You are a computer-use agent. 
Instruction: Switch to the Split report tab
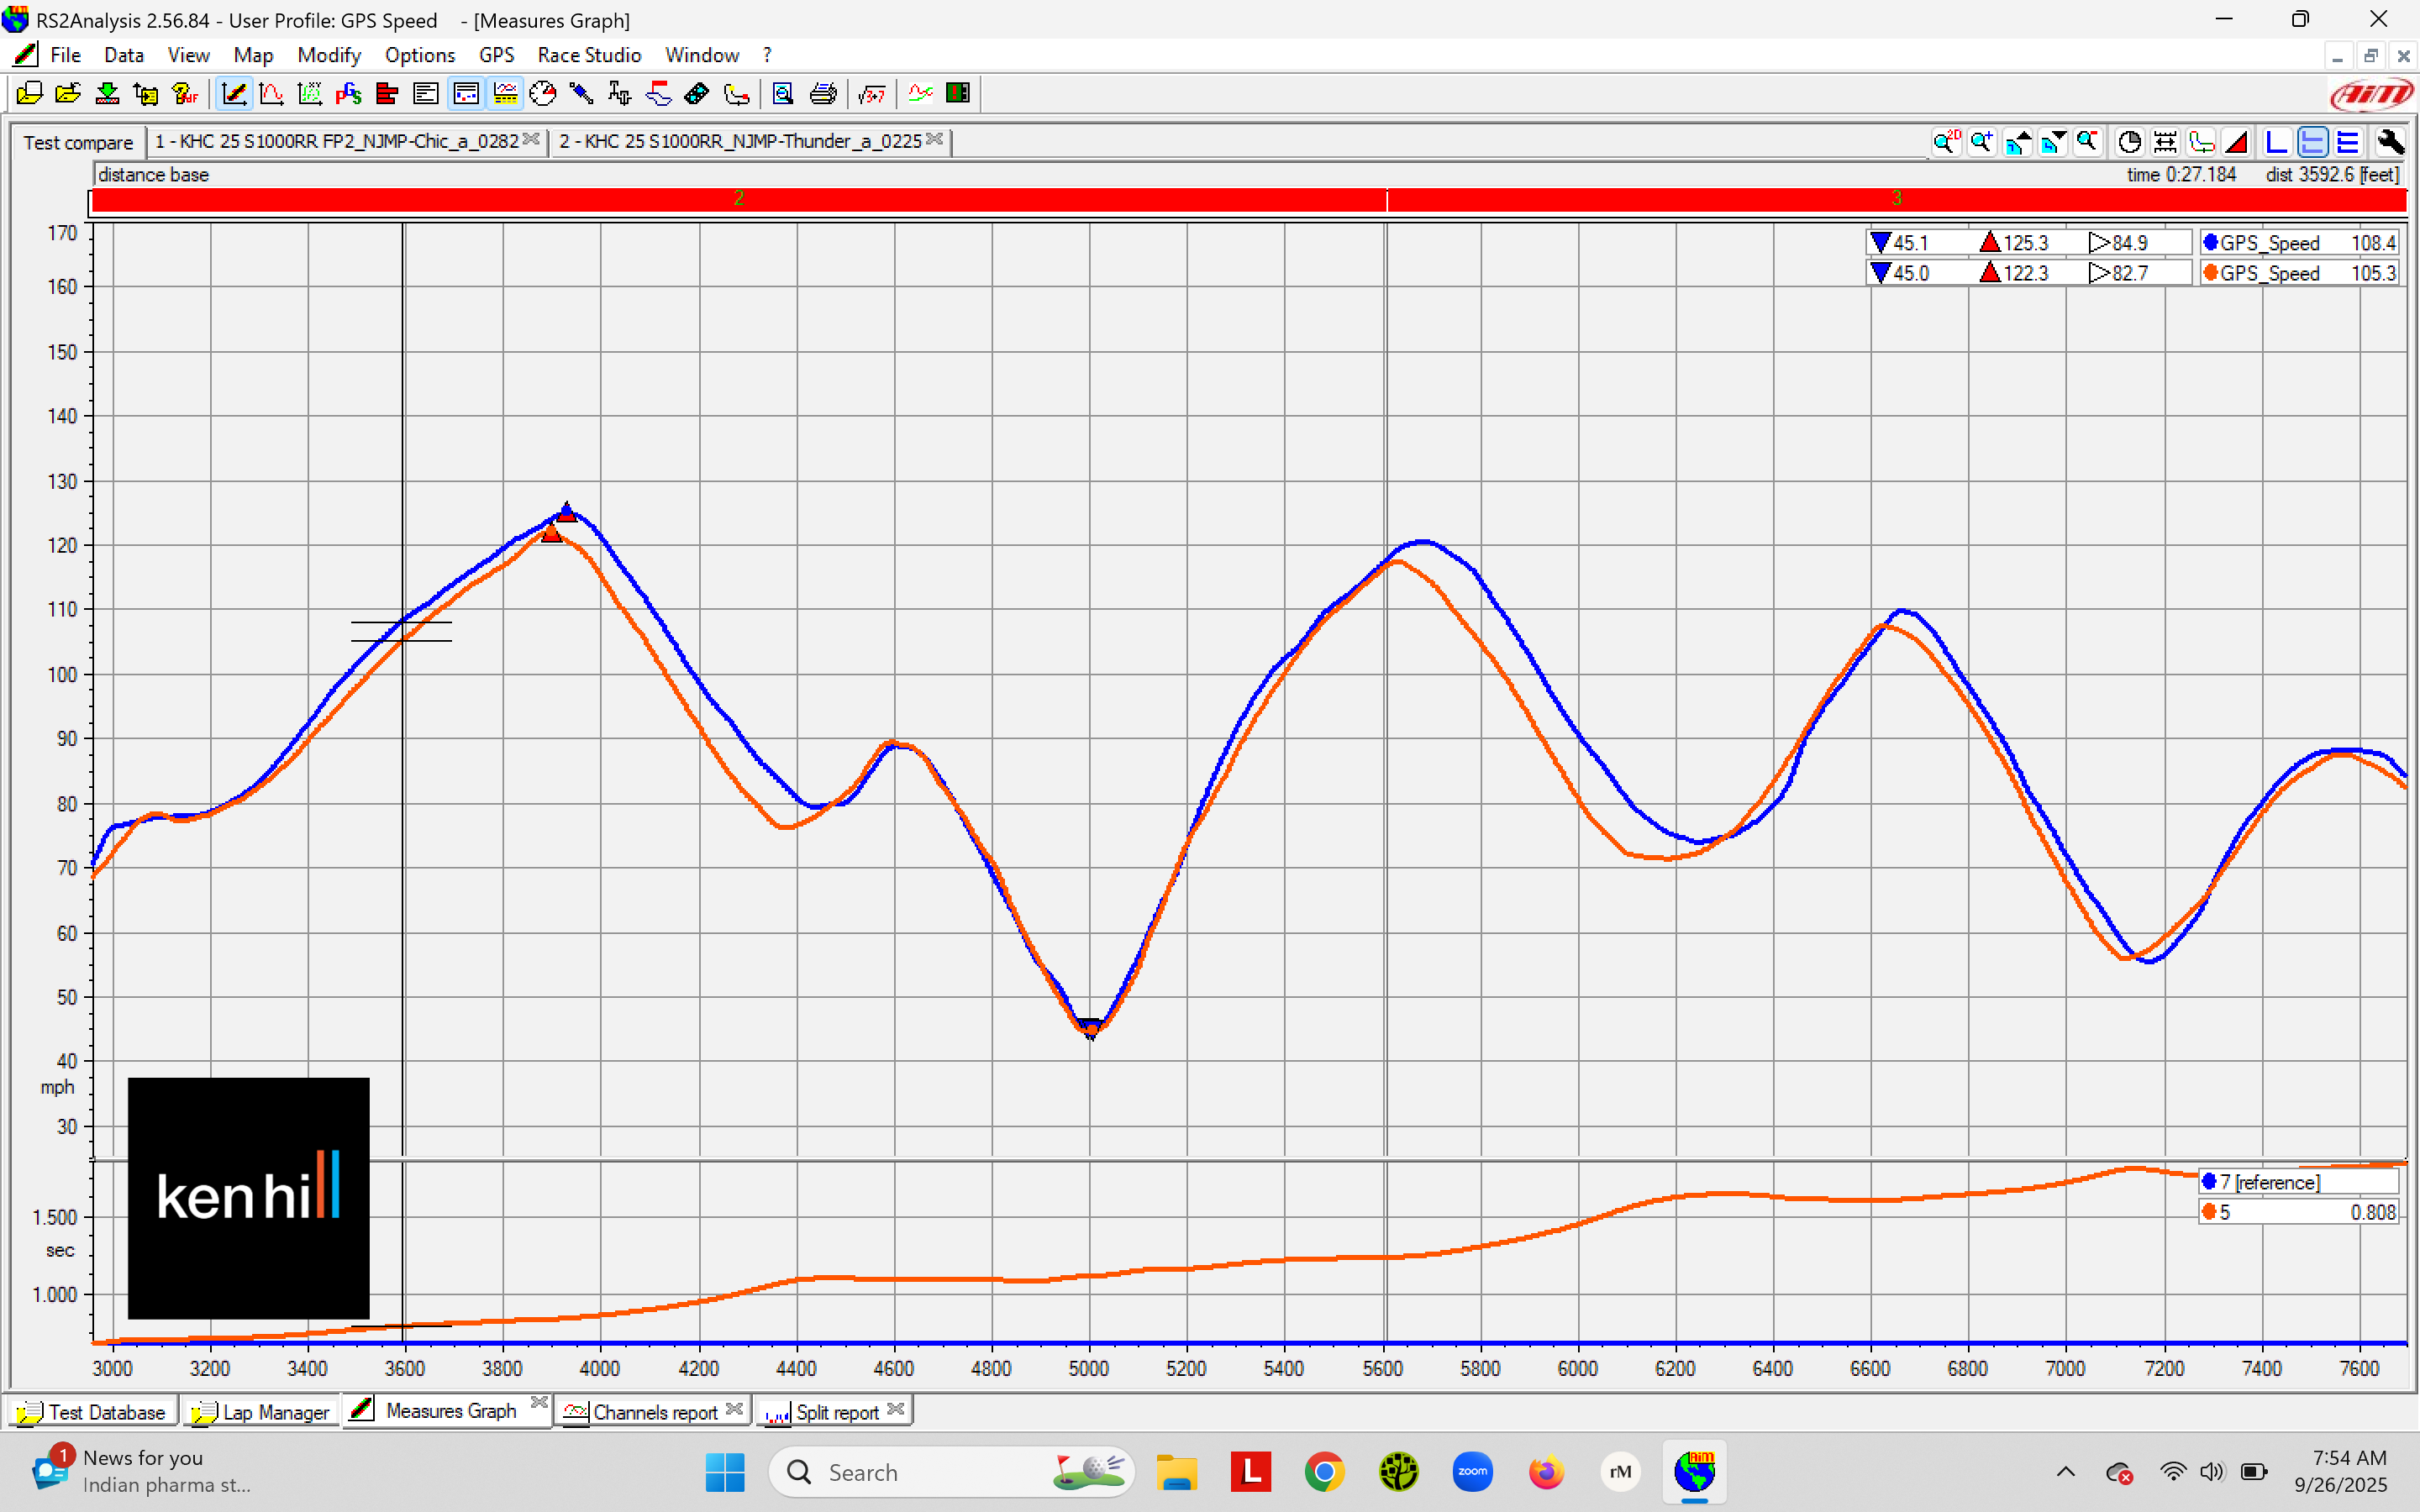[x=836, y=1411]
